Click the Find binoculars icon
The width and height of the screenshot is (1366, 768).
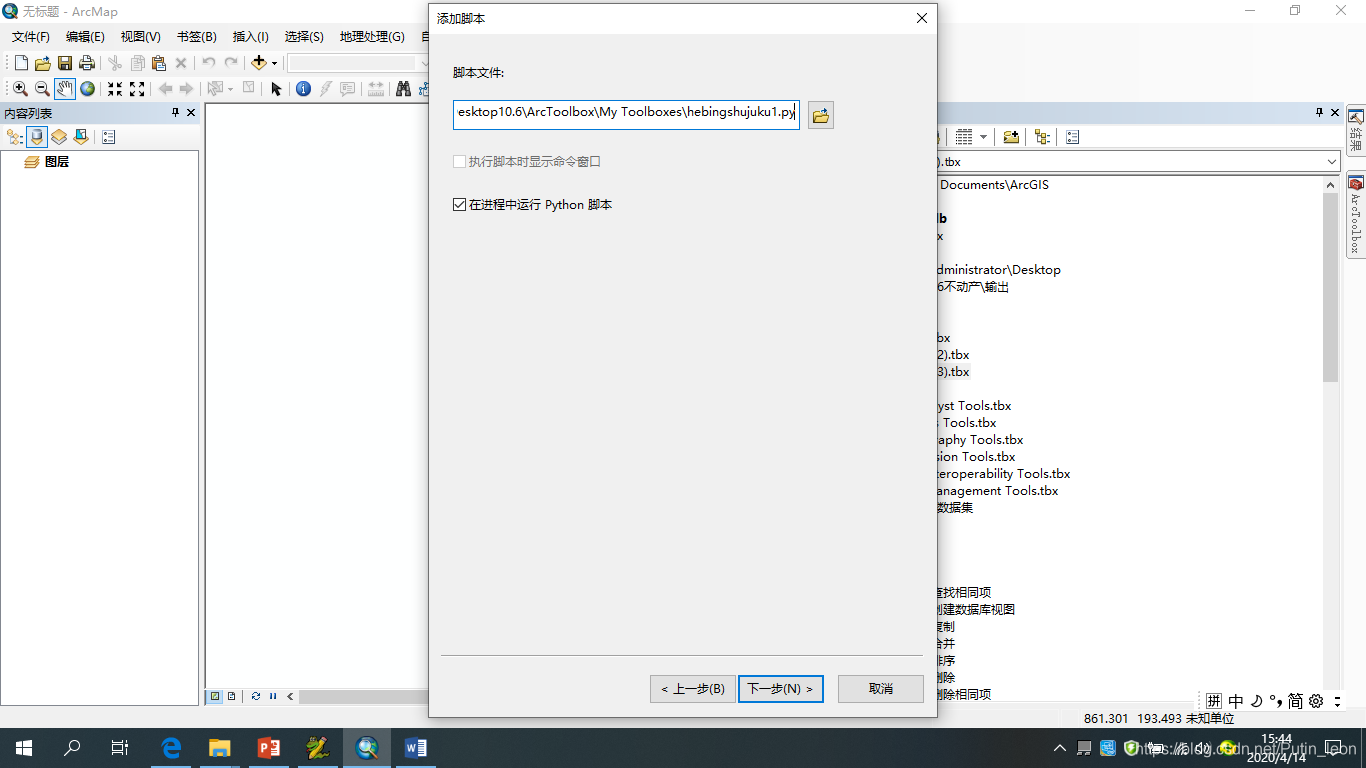pyautogui.click(x=403, y=89)
